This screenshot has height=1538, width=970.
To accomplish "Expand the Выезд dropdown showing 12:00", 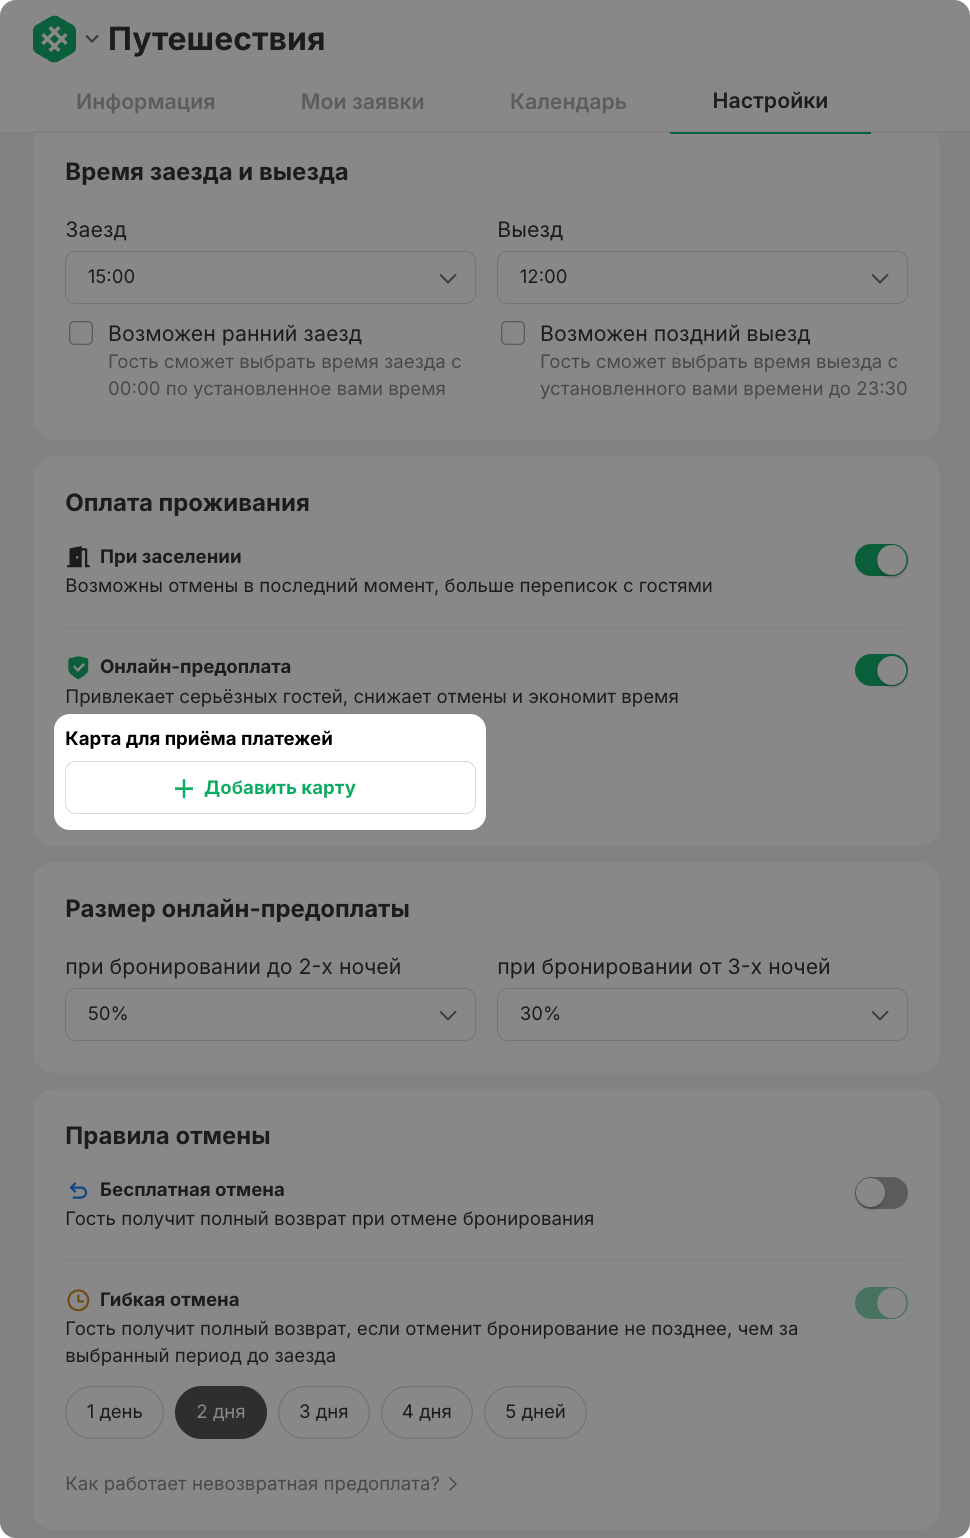I will [x=702, y=277].
